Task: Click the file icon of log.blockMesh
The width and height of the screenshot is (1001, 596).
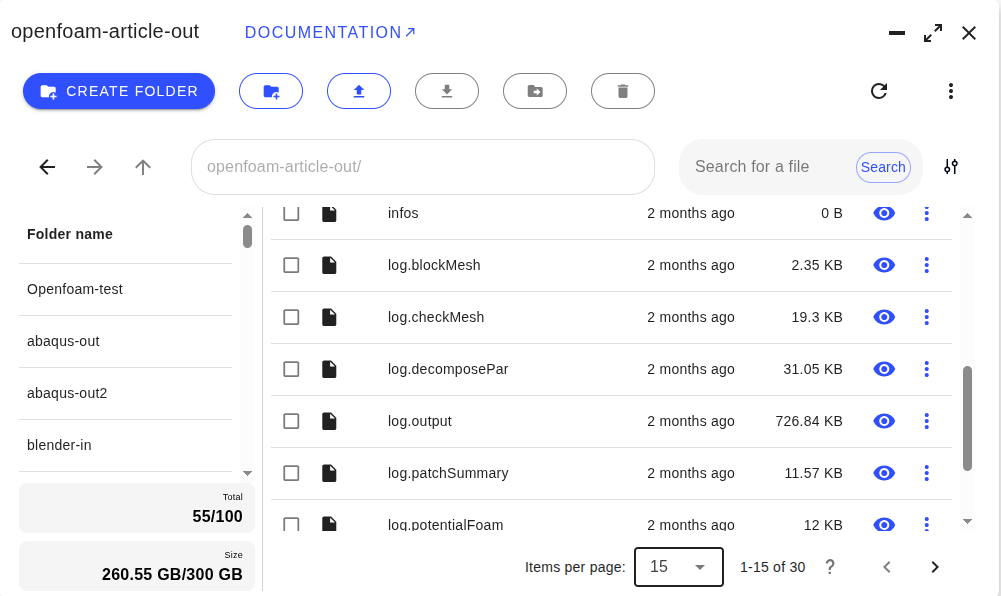Action: [x=329, y=265]
